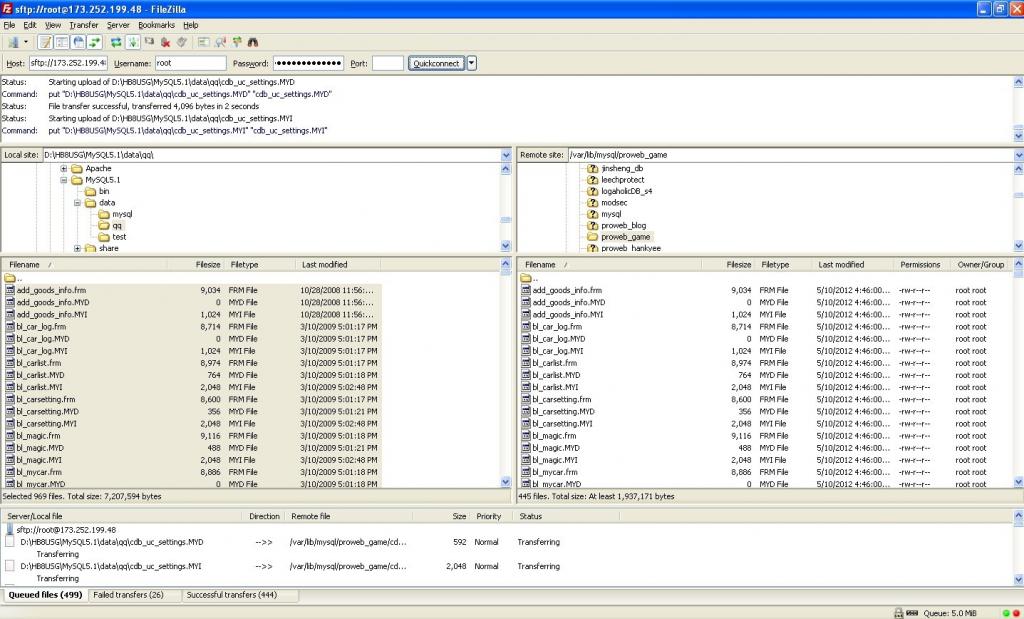Open the Quickconnect history dropdown arrow
The image size is (1024, 619).
[472, 63]
